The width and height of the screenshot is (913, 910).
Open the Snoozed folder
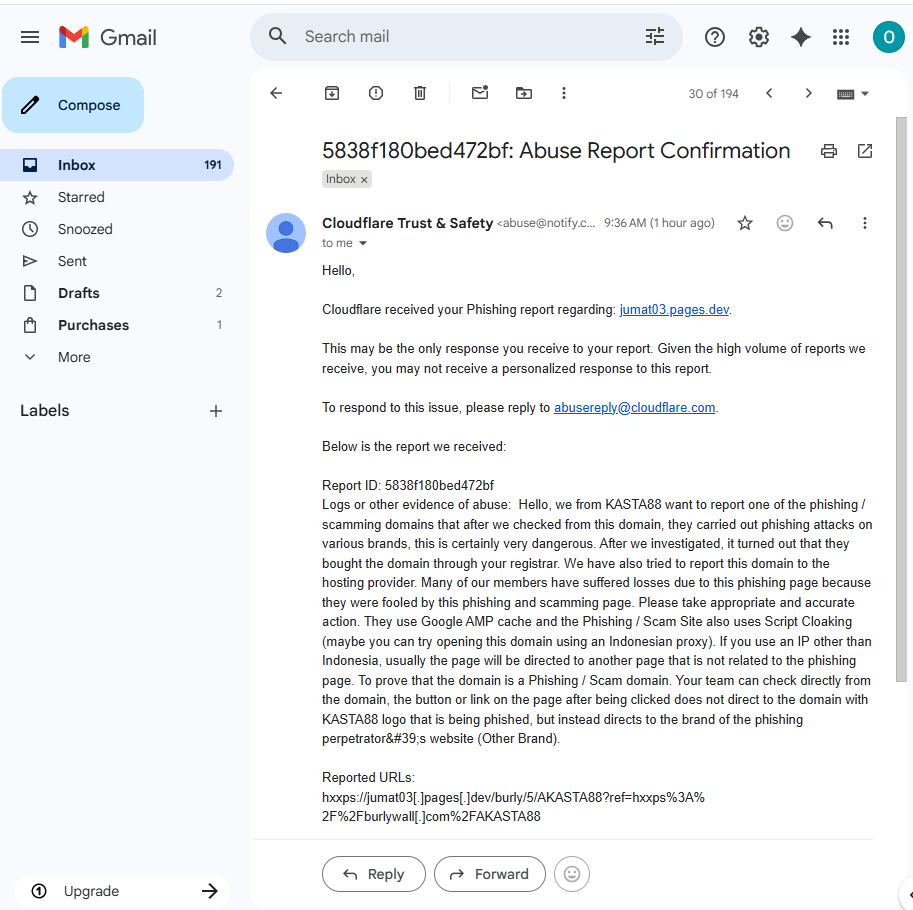[116, 229]
